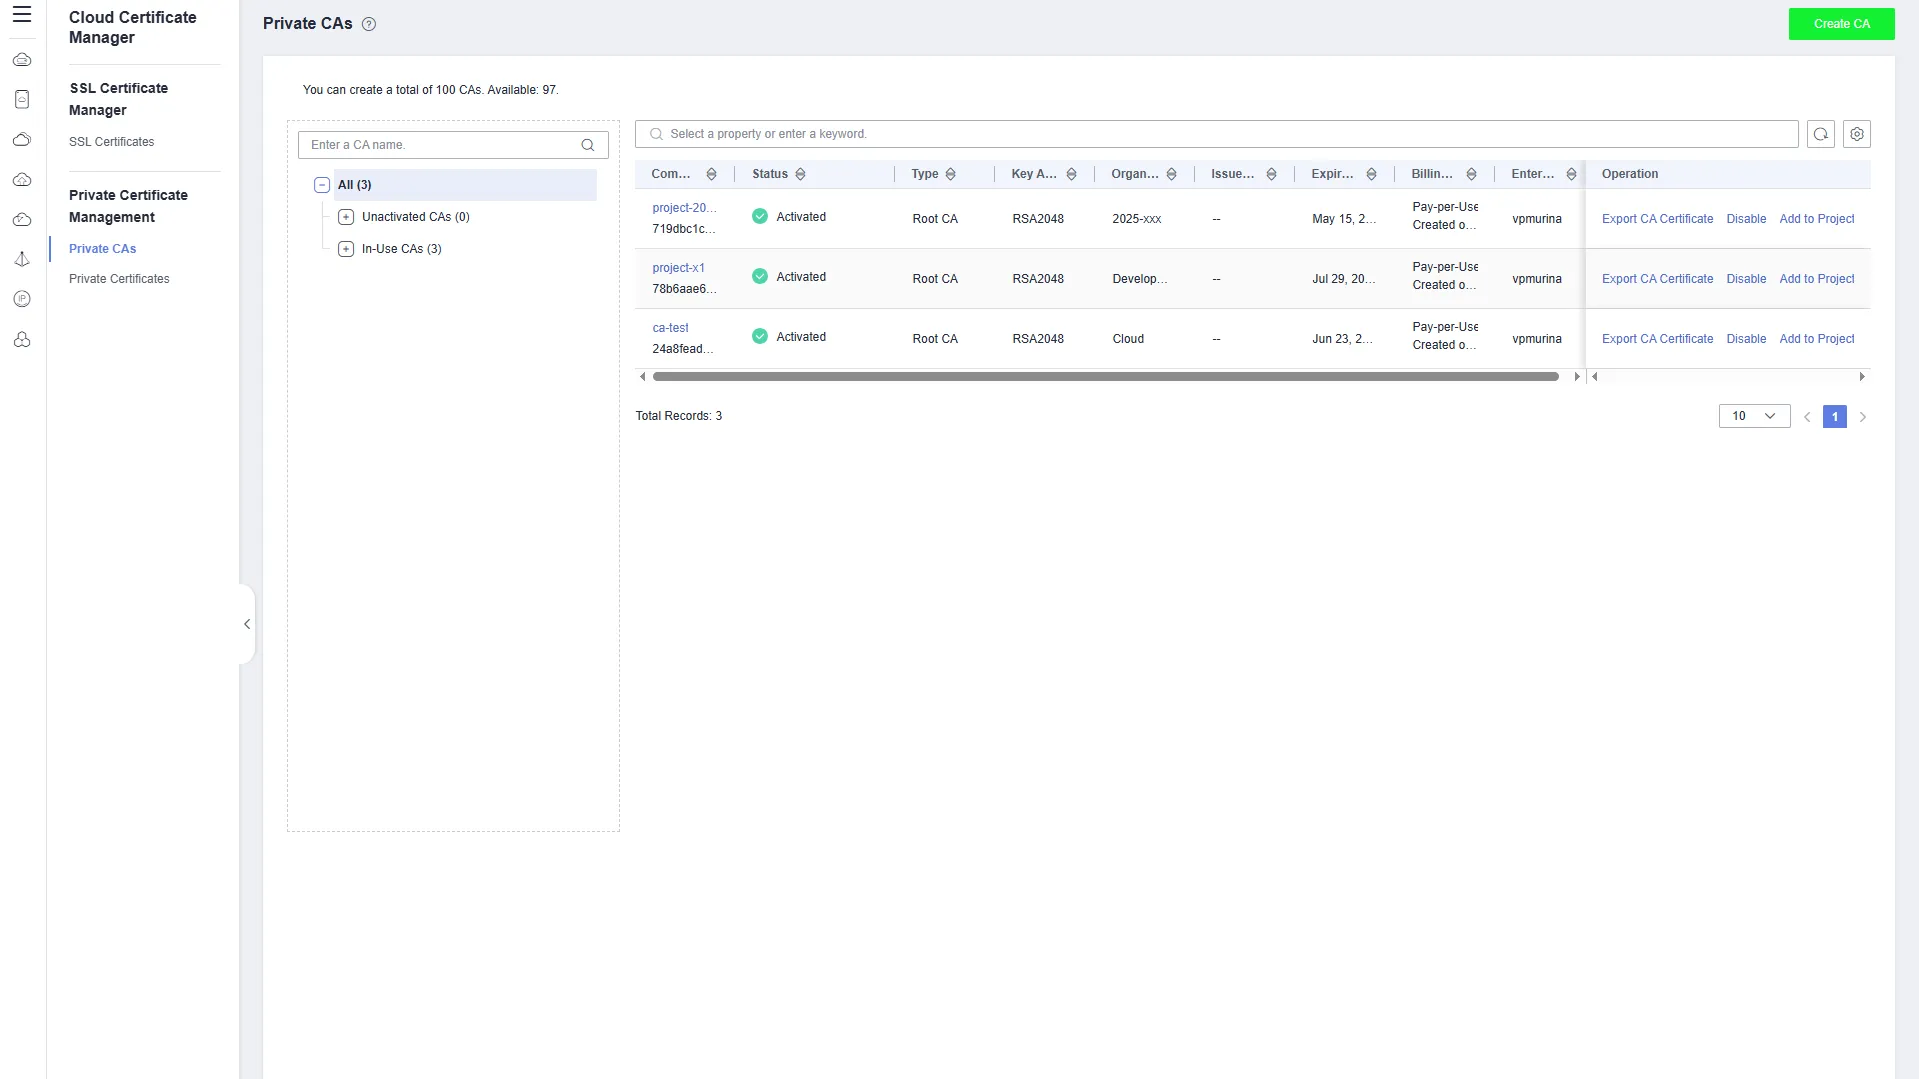The height and width of the screenshot is (1079, 1919).
Task: Add project-x1 CA to Project
Action: (1816, 279)
